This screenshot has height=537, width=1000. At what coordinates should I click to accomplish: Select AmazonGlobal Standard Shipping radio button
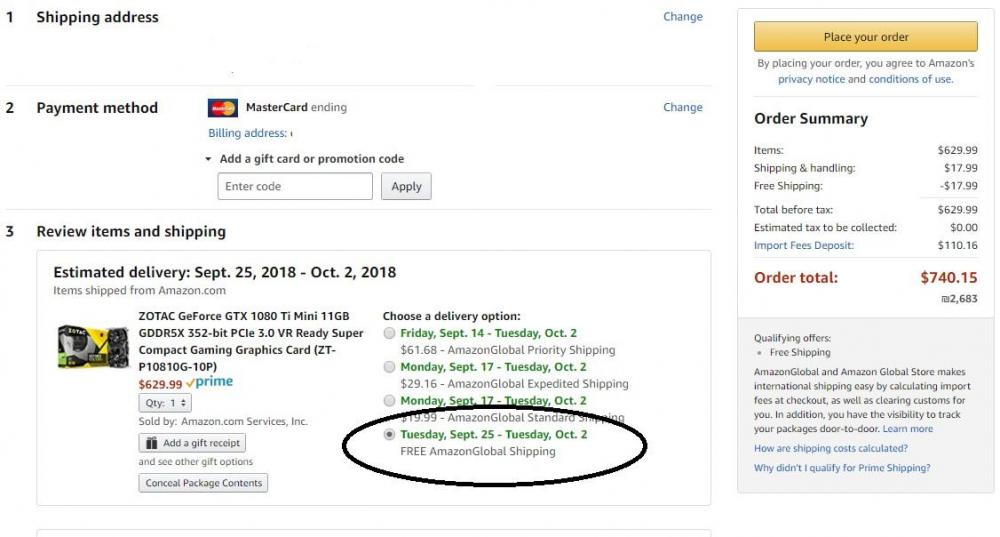coord(389,401)
